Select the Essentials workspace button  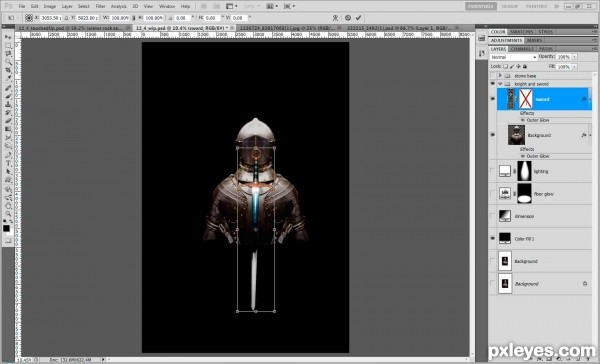pyautogui.click(x=481, y=6)
